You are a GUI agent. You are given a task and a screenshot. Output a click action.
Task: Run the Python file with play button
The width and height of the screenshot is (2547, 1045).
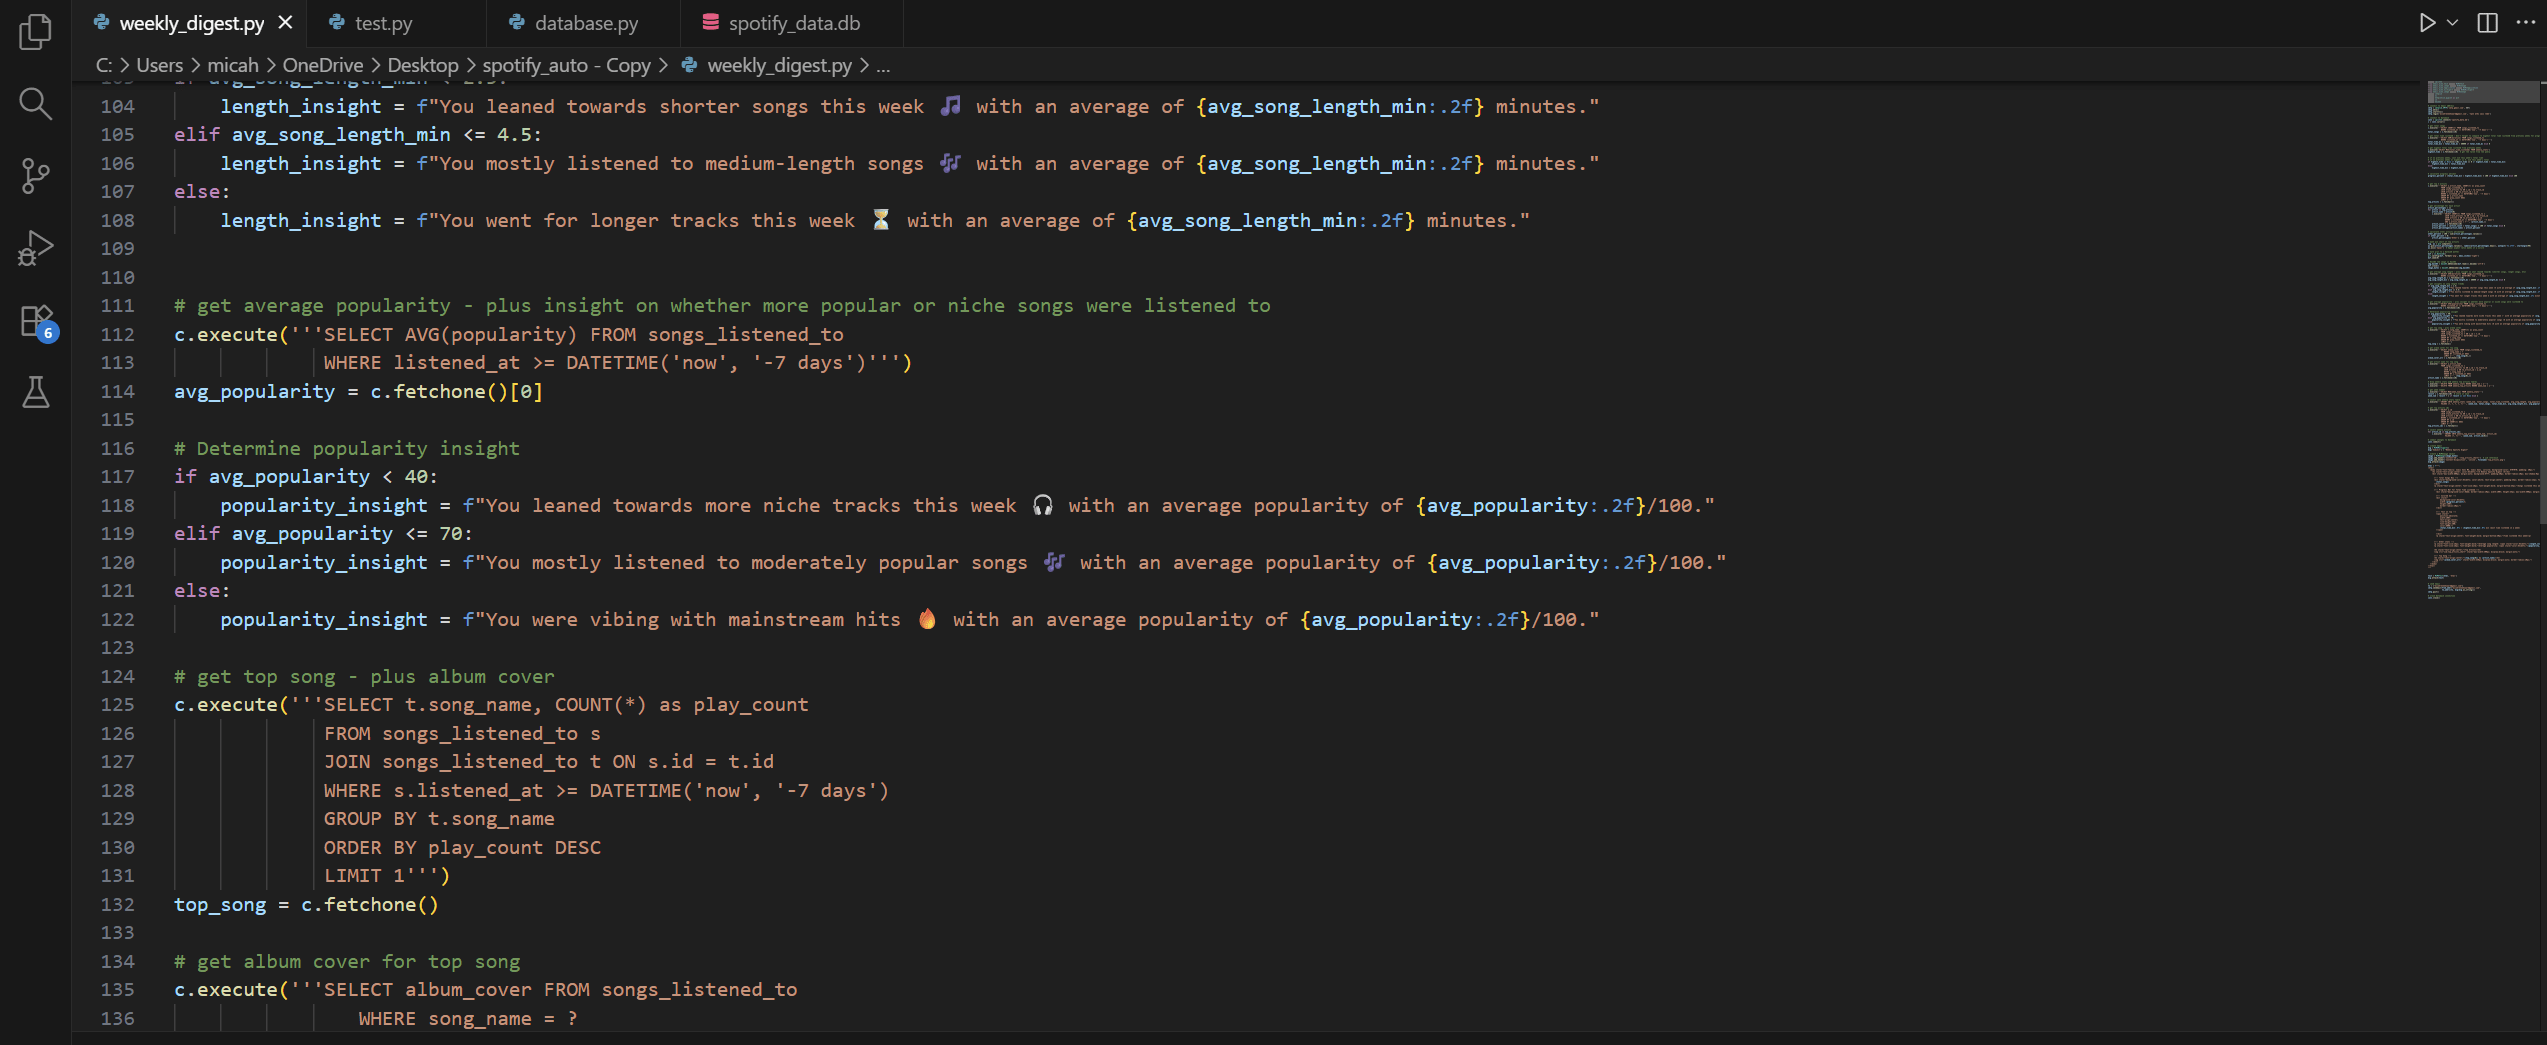(x=2426, y=22)
